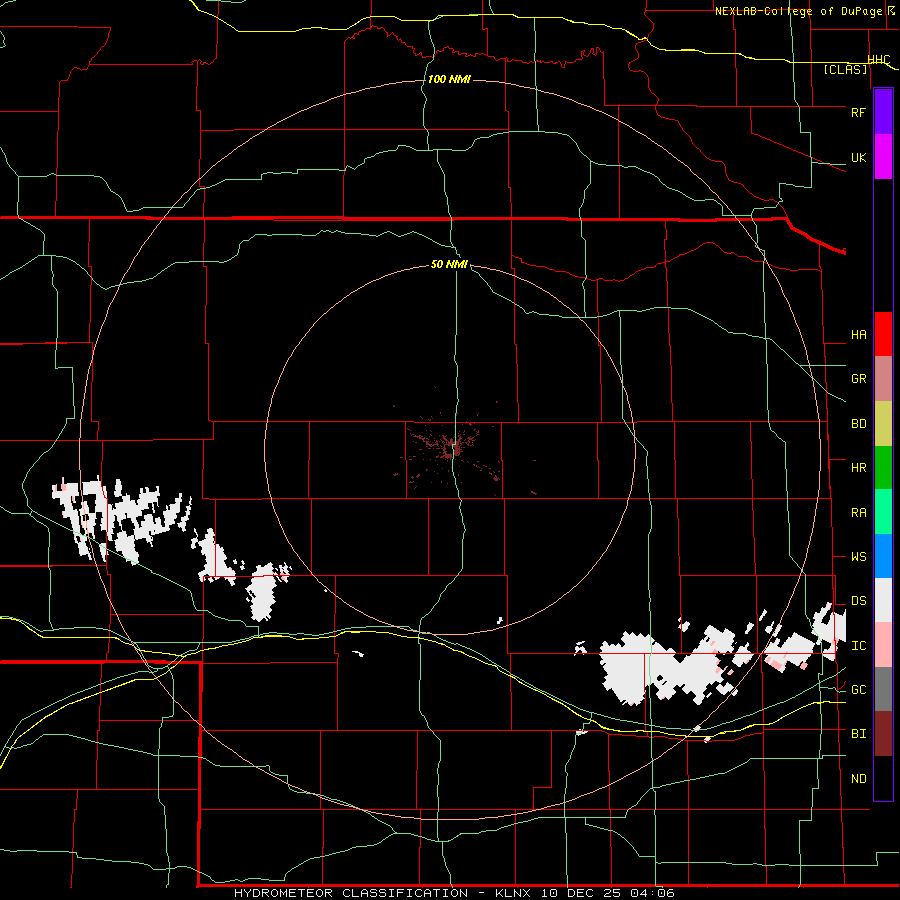Click the KLNX radar site at center
This screenshot has height=900, width=900.
[453, 449]
